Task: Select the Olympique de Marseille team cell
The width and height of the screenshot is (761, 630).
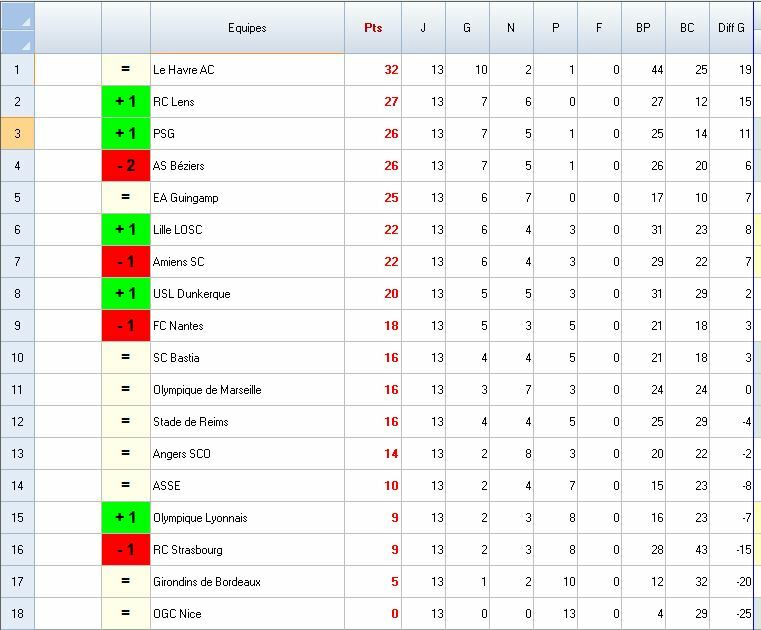Action: pyautogui.click(x=247, y=390)
